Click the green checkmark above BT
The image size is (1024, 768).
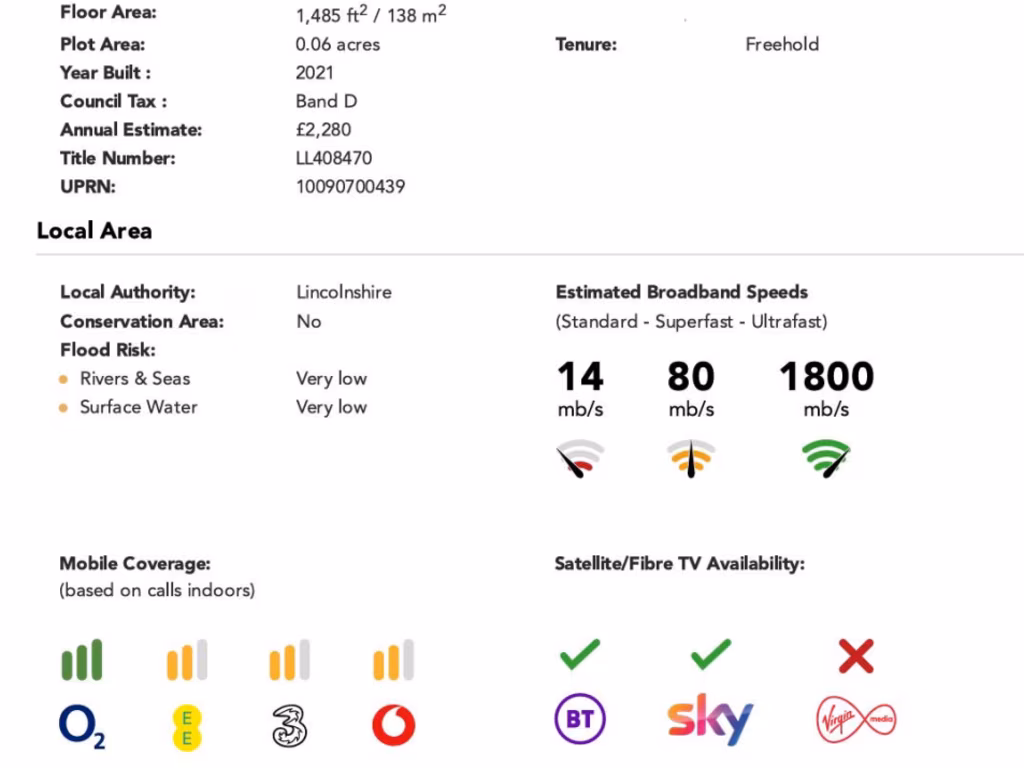click(580, 655)
